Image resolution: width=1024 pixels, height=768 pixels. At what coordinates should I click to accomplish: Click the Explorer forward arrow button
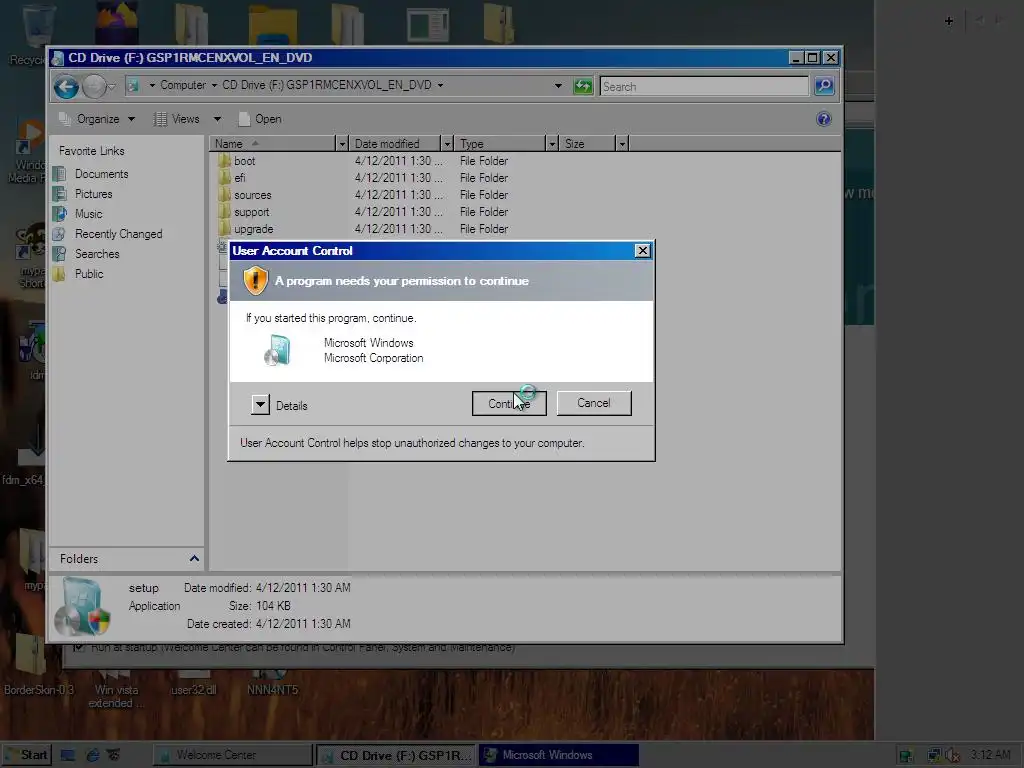coord(94,87)
